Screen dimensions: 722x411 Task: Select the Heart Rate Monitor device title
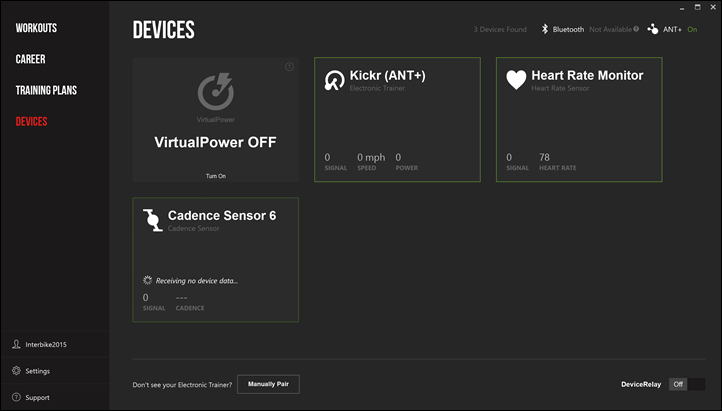pos(587,75)
